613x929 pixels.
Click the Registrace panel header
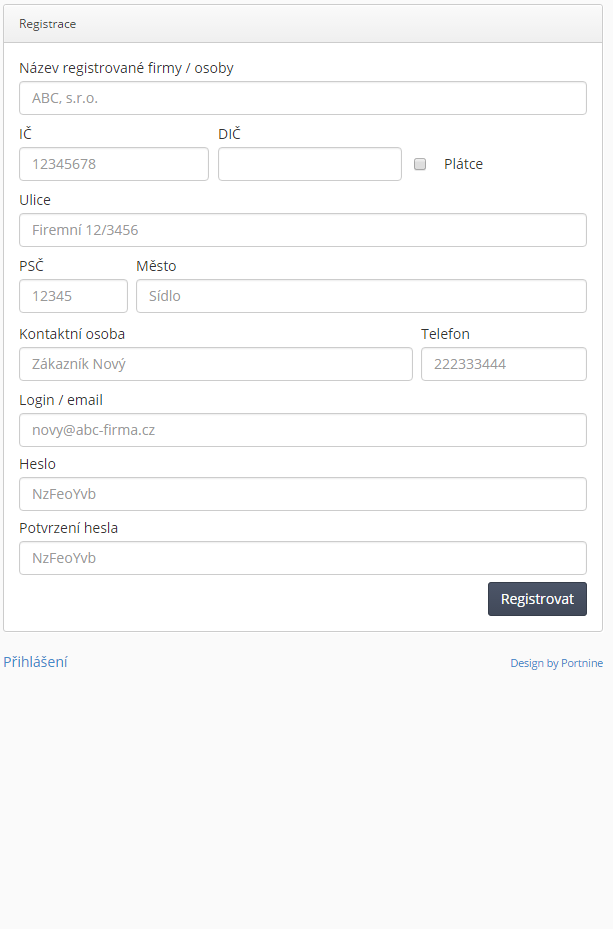pos(303,24)
